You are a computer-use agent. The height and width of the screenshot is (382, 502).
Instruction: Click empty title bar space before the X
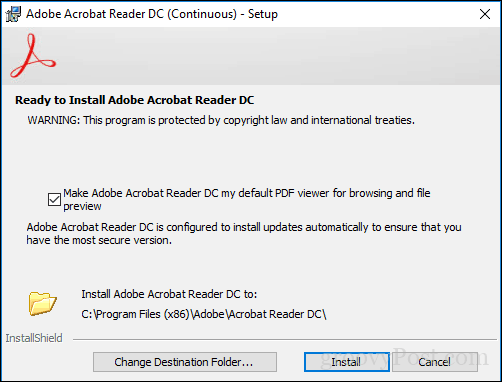tap(377, 14)
